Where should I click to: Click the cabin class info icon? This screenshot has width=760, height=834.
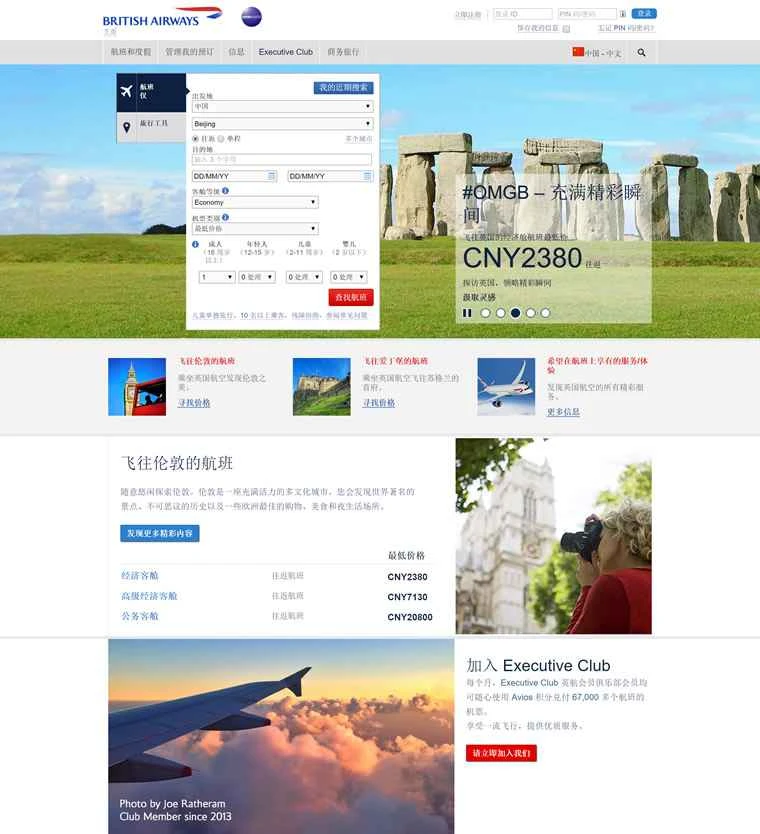226,190
